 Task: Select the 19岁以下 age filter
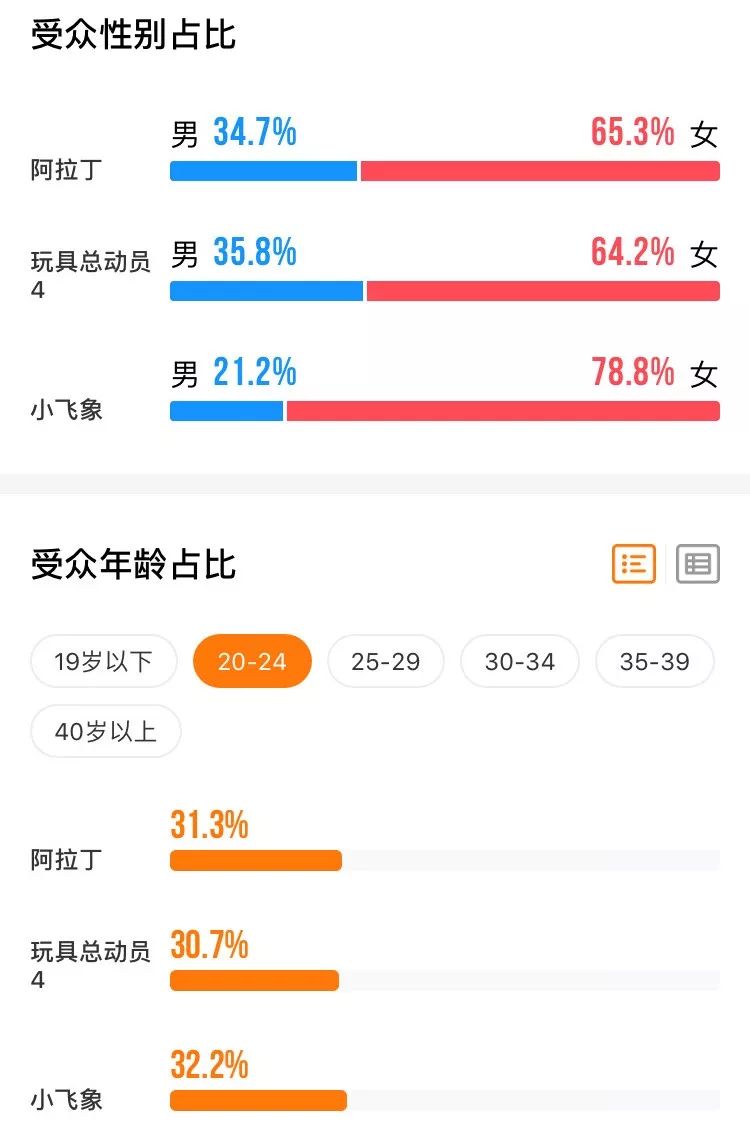point(104,661)
